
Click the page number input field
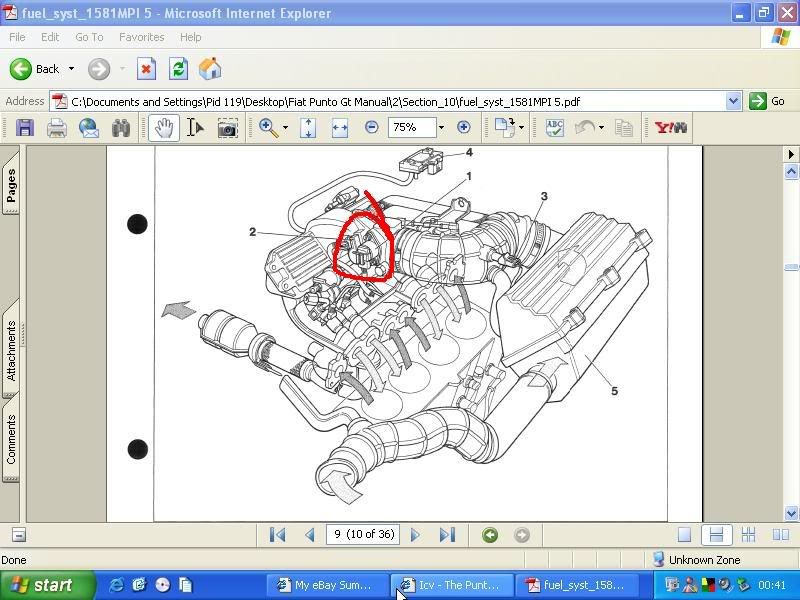tap(365, 535)
